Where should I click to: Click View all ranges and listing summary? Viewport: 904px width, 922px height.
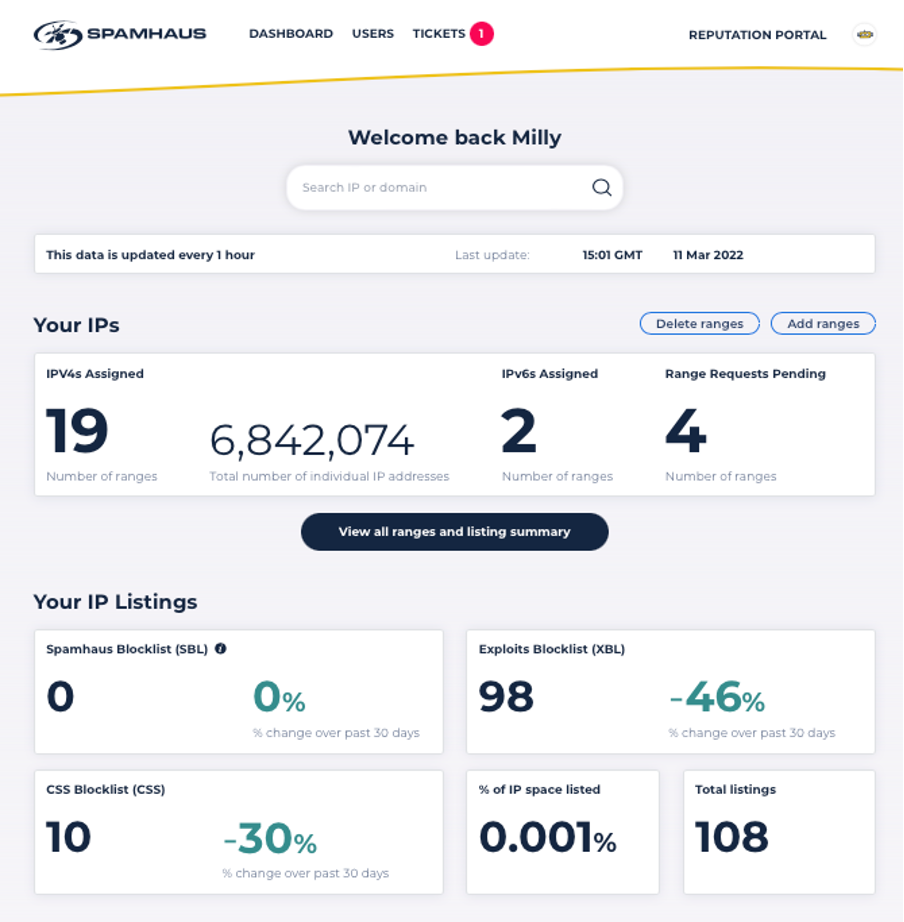pyautogui.click(x=454, y=532)
